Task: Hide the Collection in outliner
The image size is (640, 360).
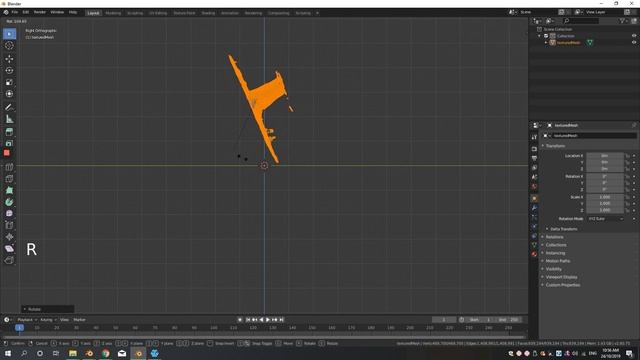Action: 634,36
